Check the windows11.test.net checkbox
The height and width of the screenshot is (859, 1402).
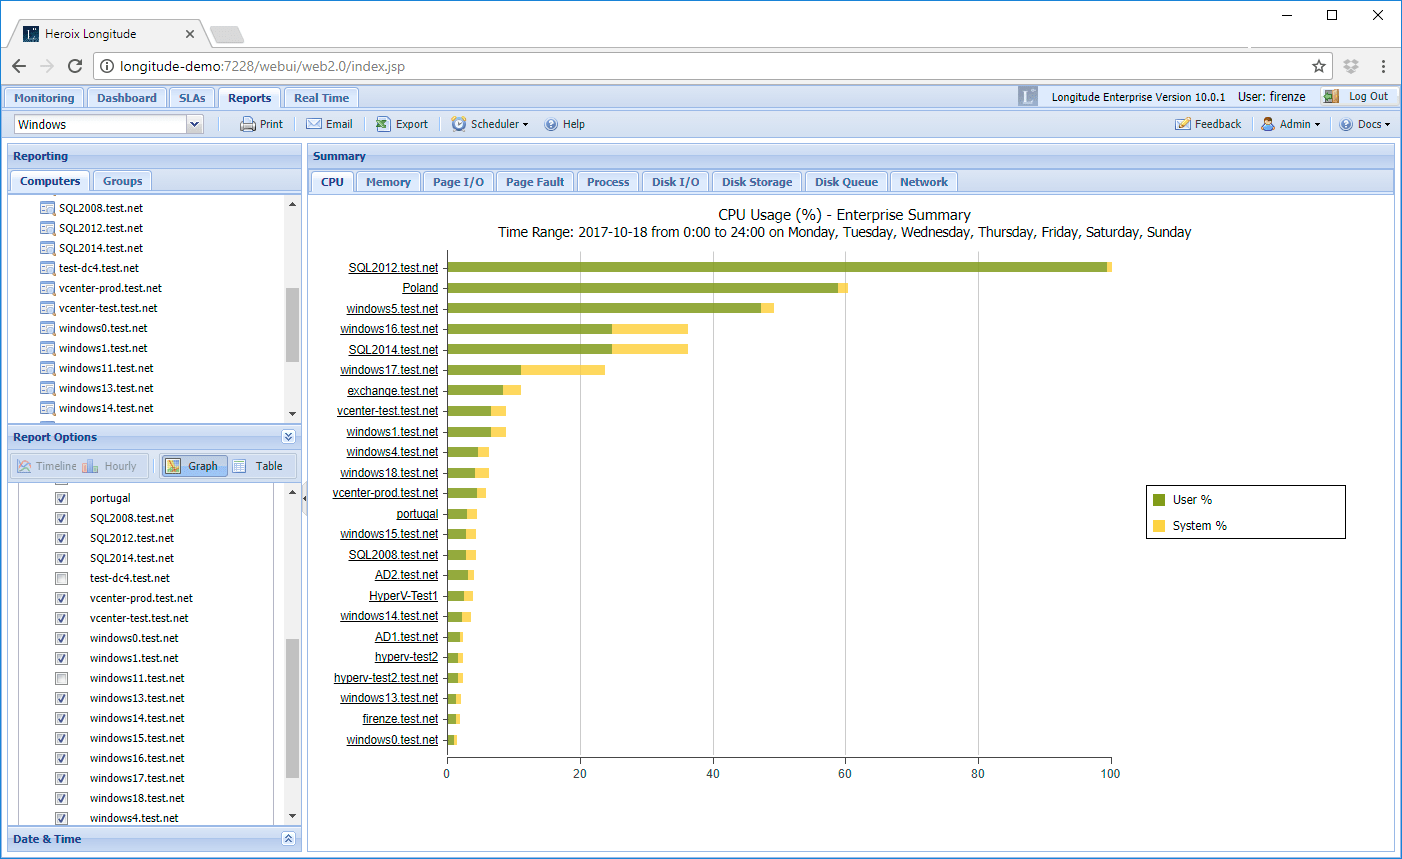point(61,678)
